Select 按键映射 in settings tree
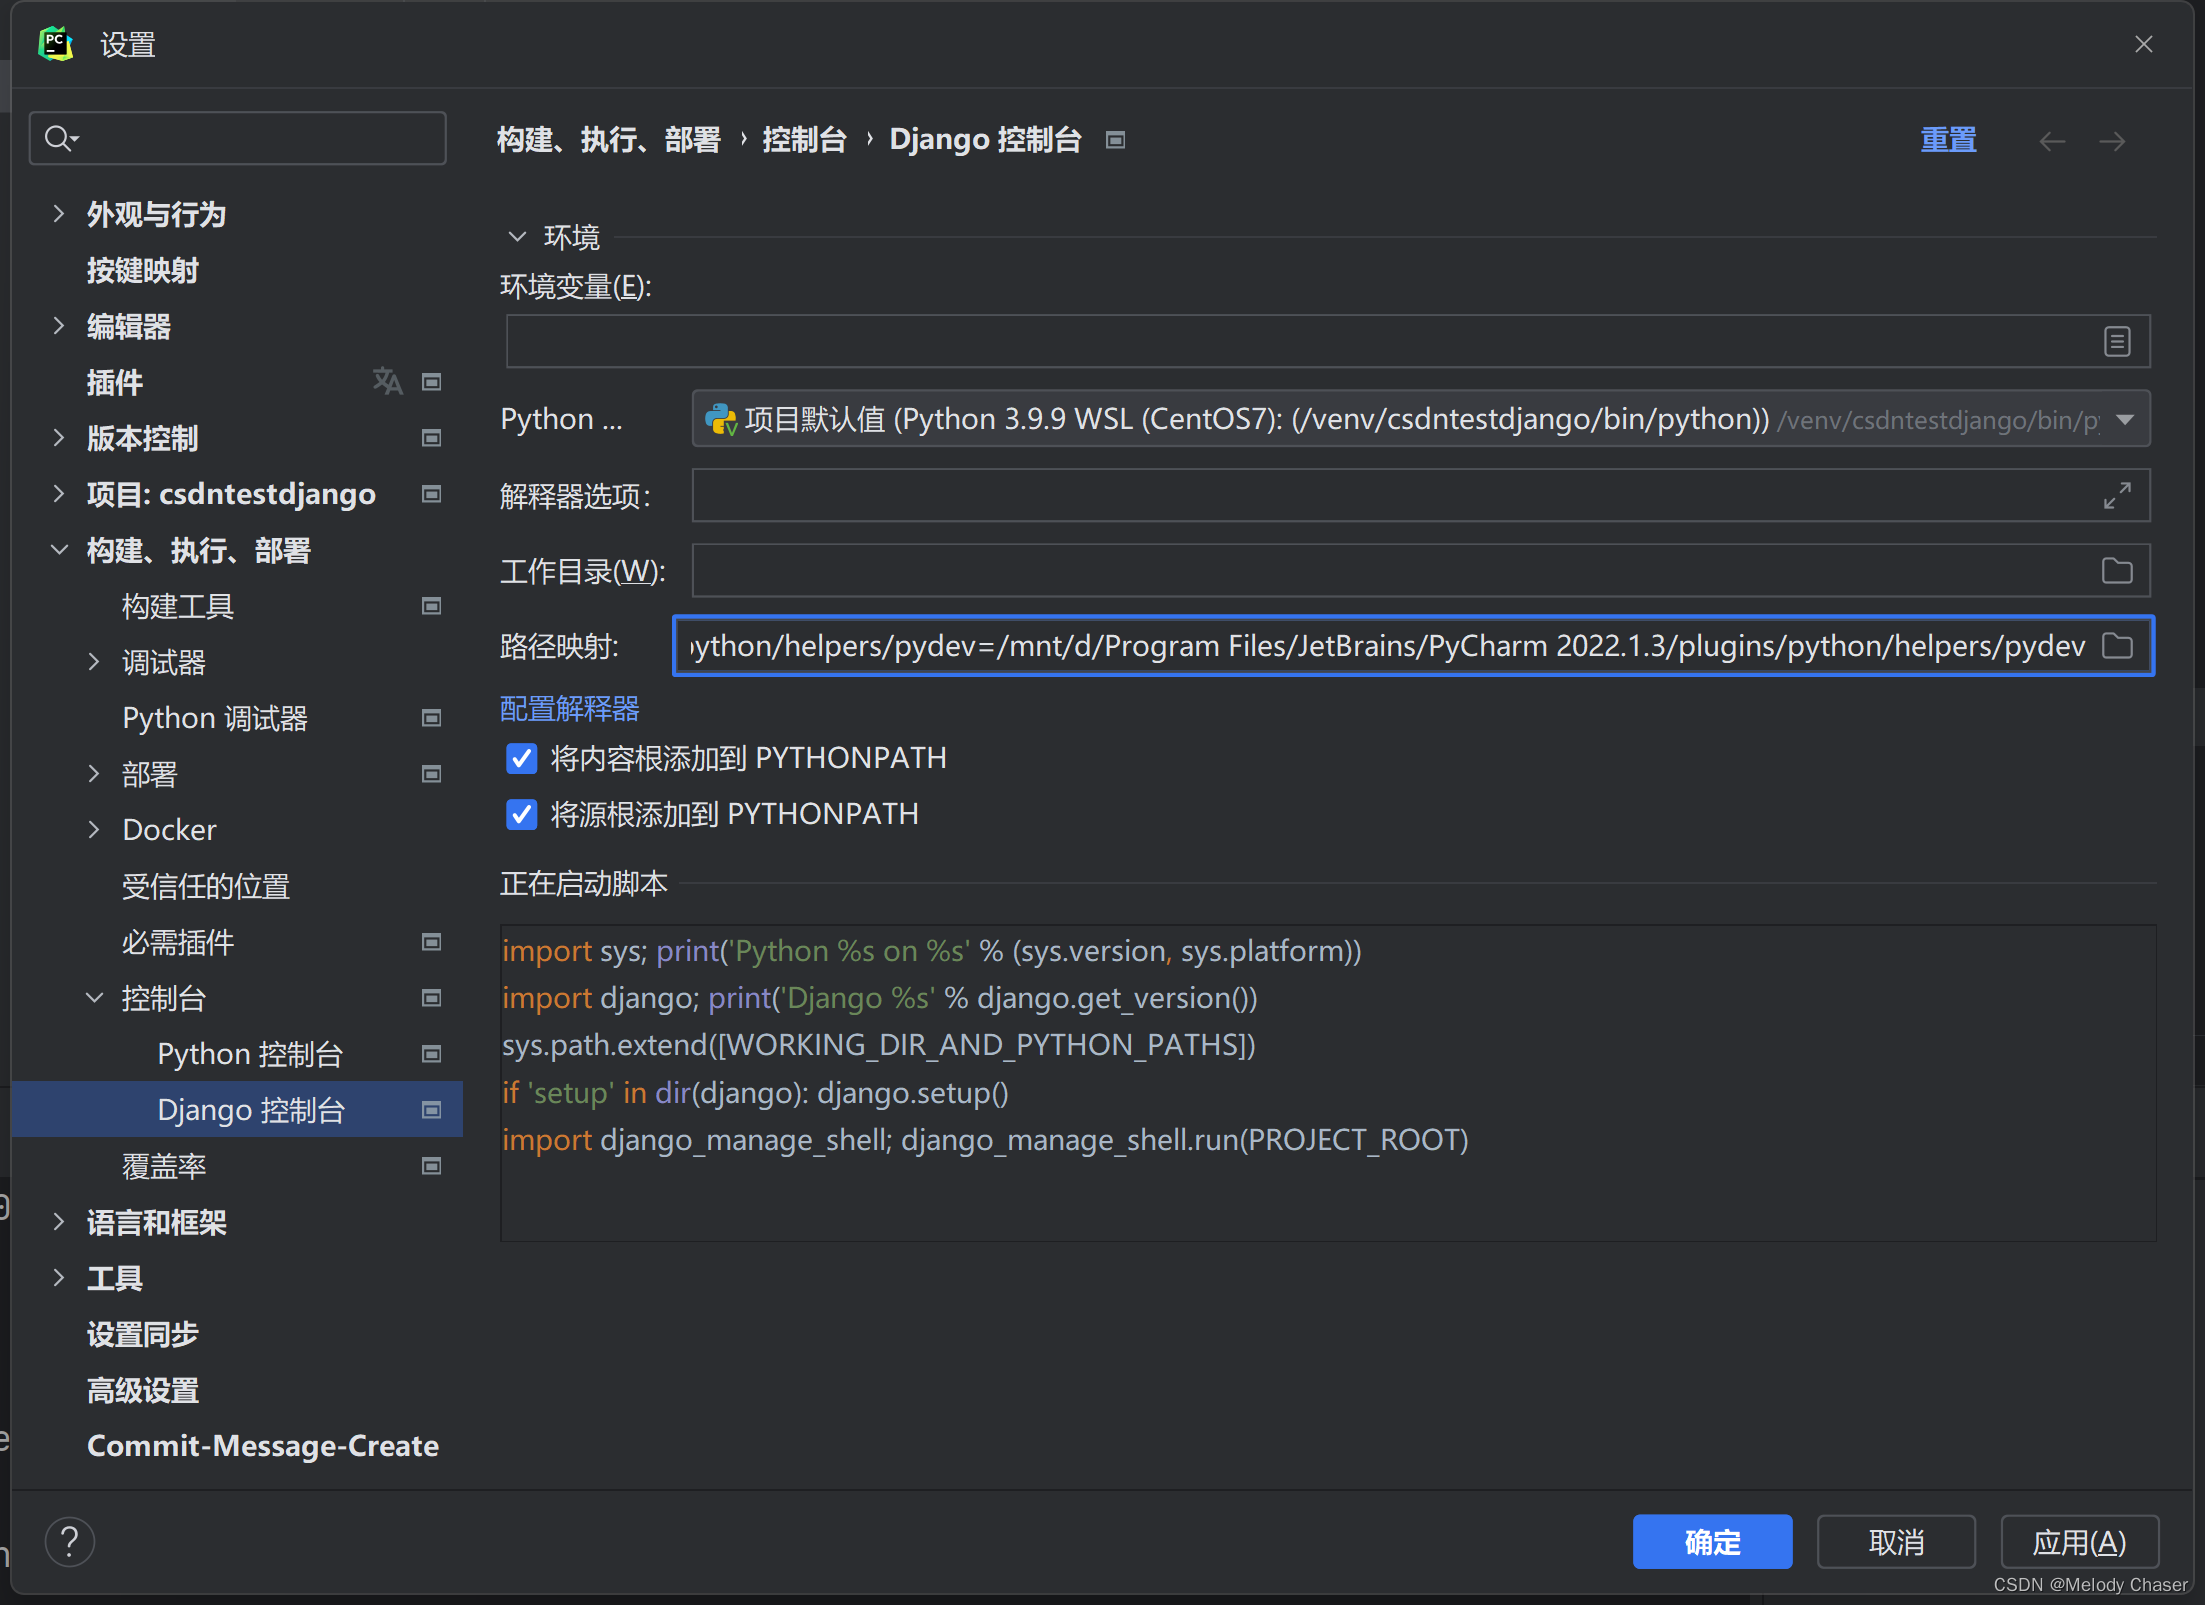The height and width of the screenshot is (1605, 2205). [142, 270]
